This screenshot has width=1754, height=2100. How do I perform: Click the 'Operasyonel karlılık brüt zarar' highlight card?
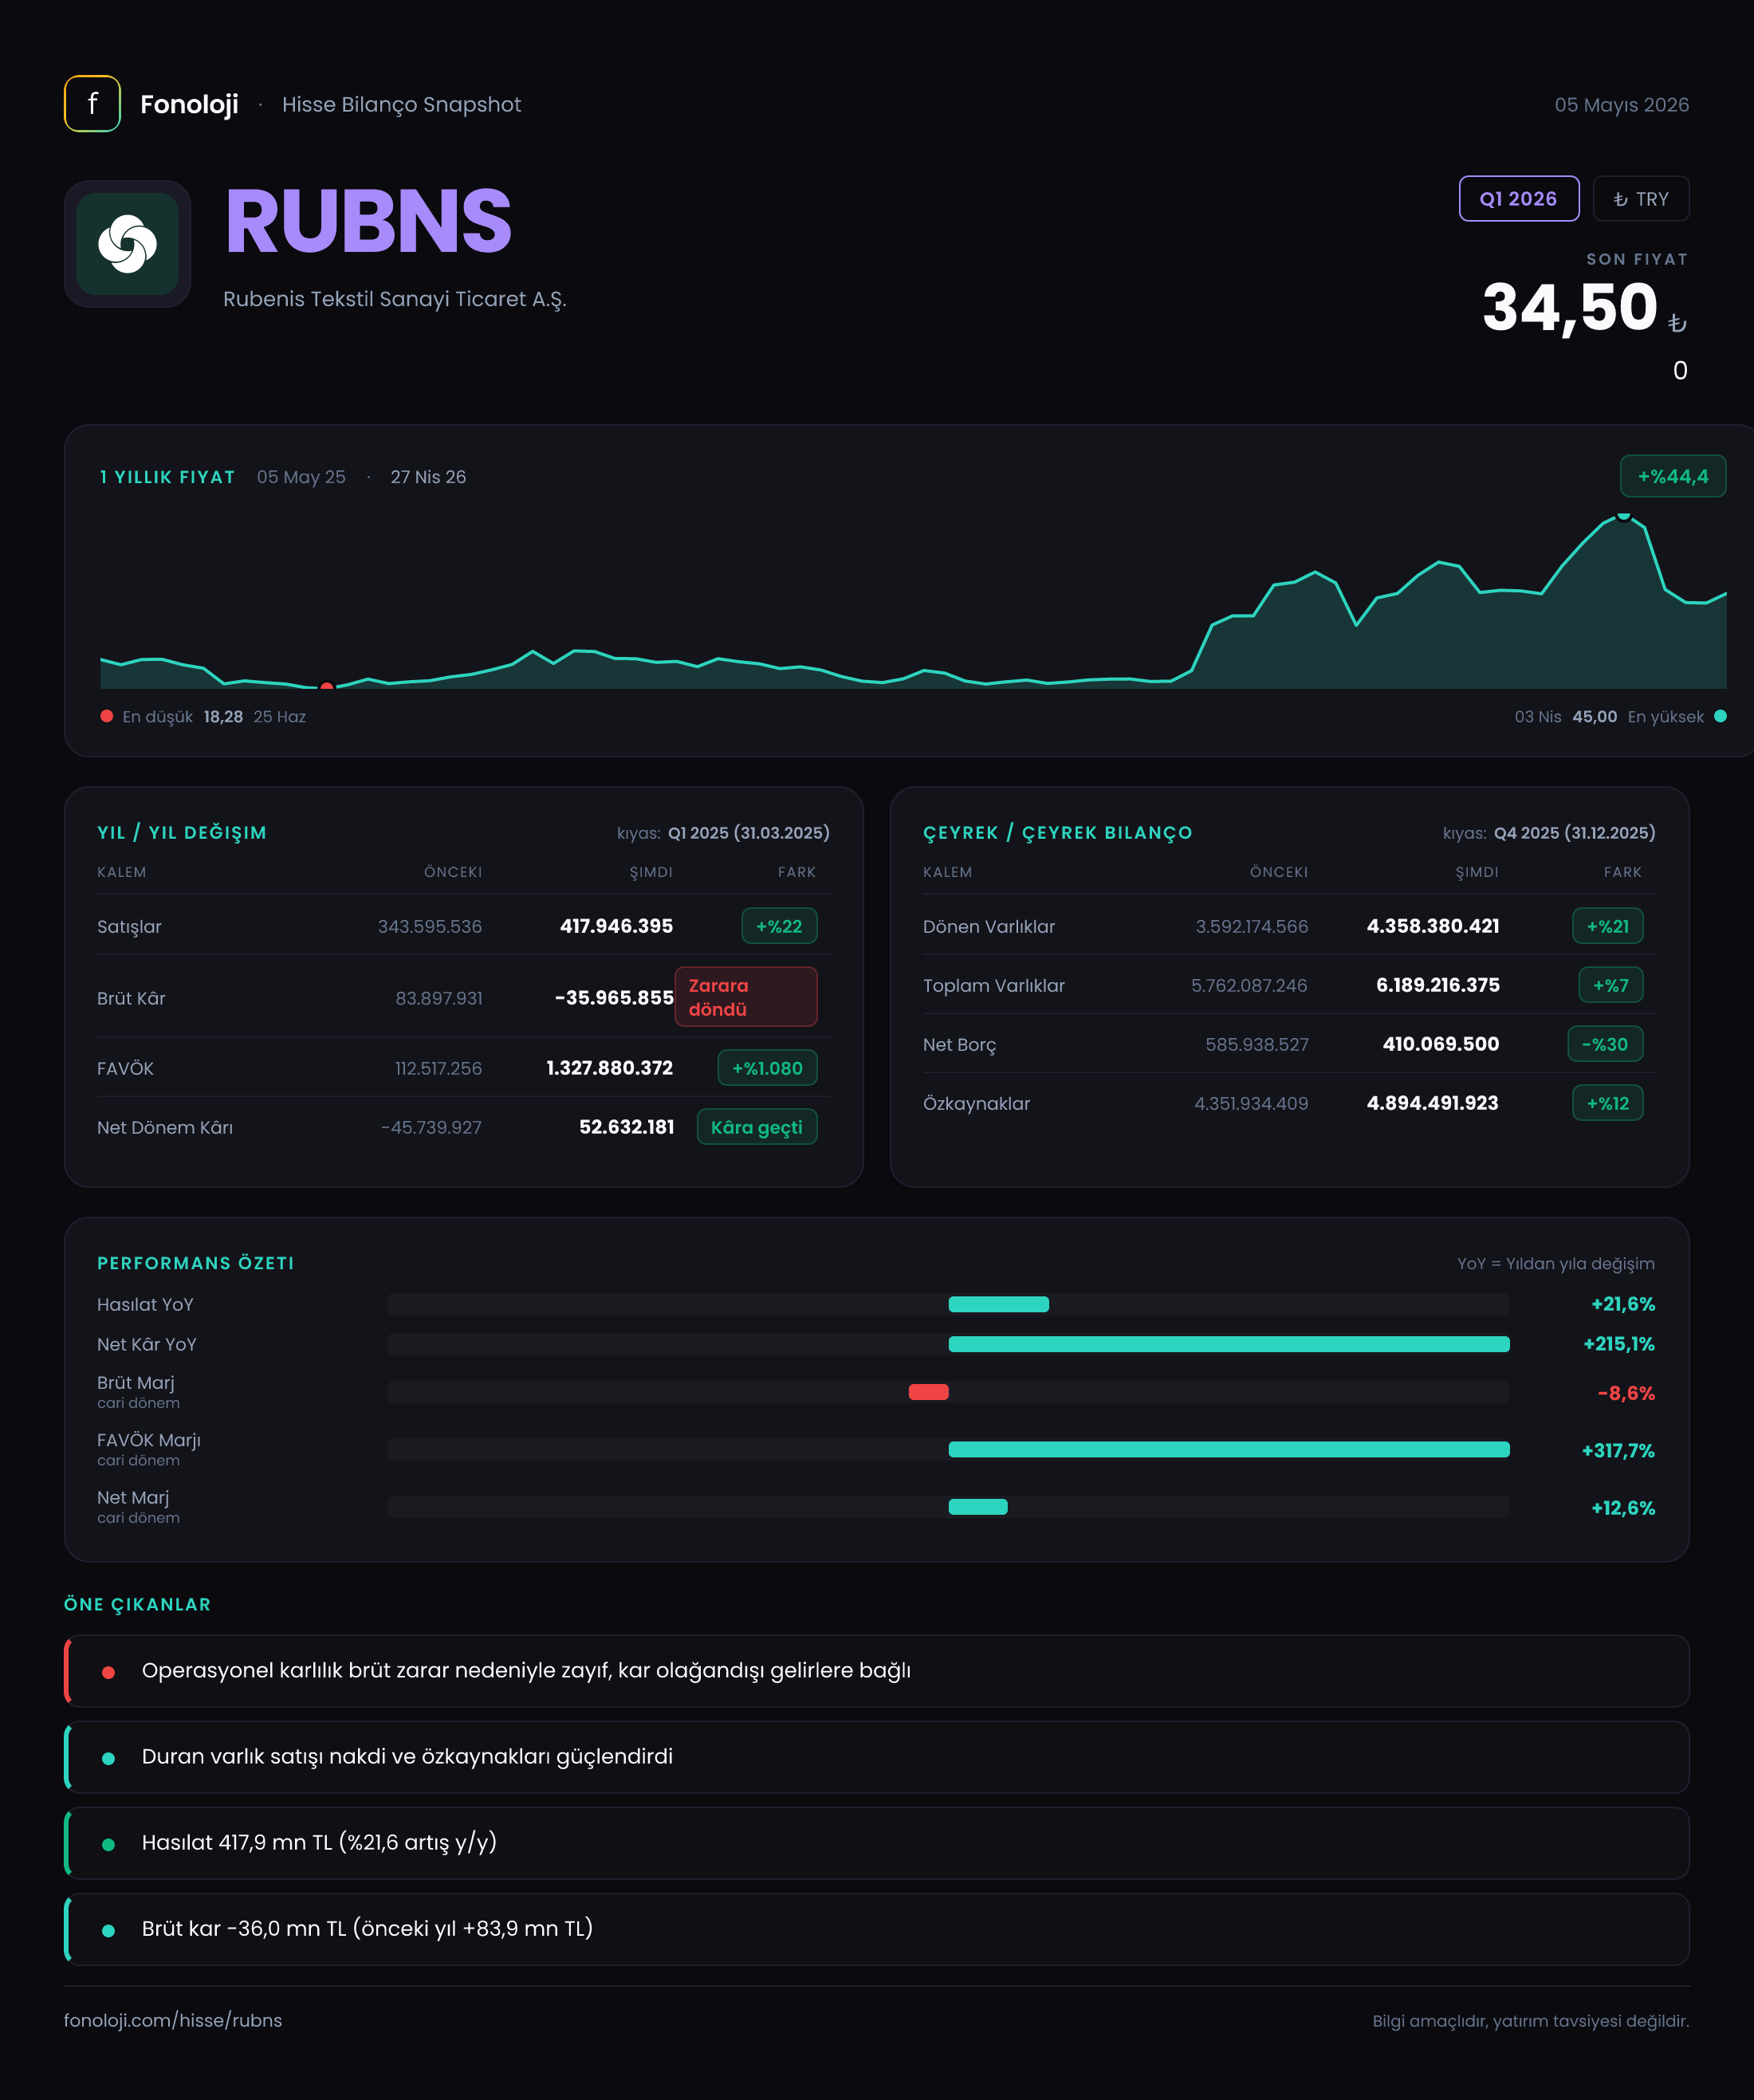877,1671
